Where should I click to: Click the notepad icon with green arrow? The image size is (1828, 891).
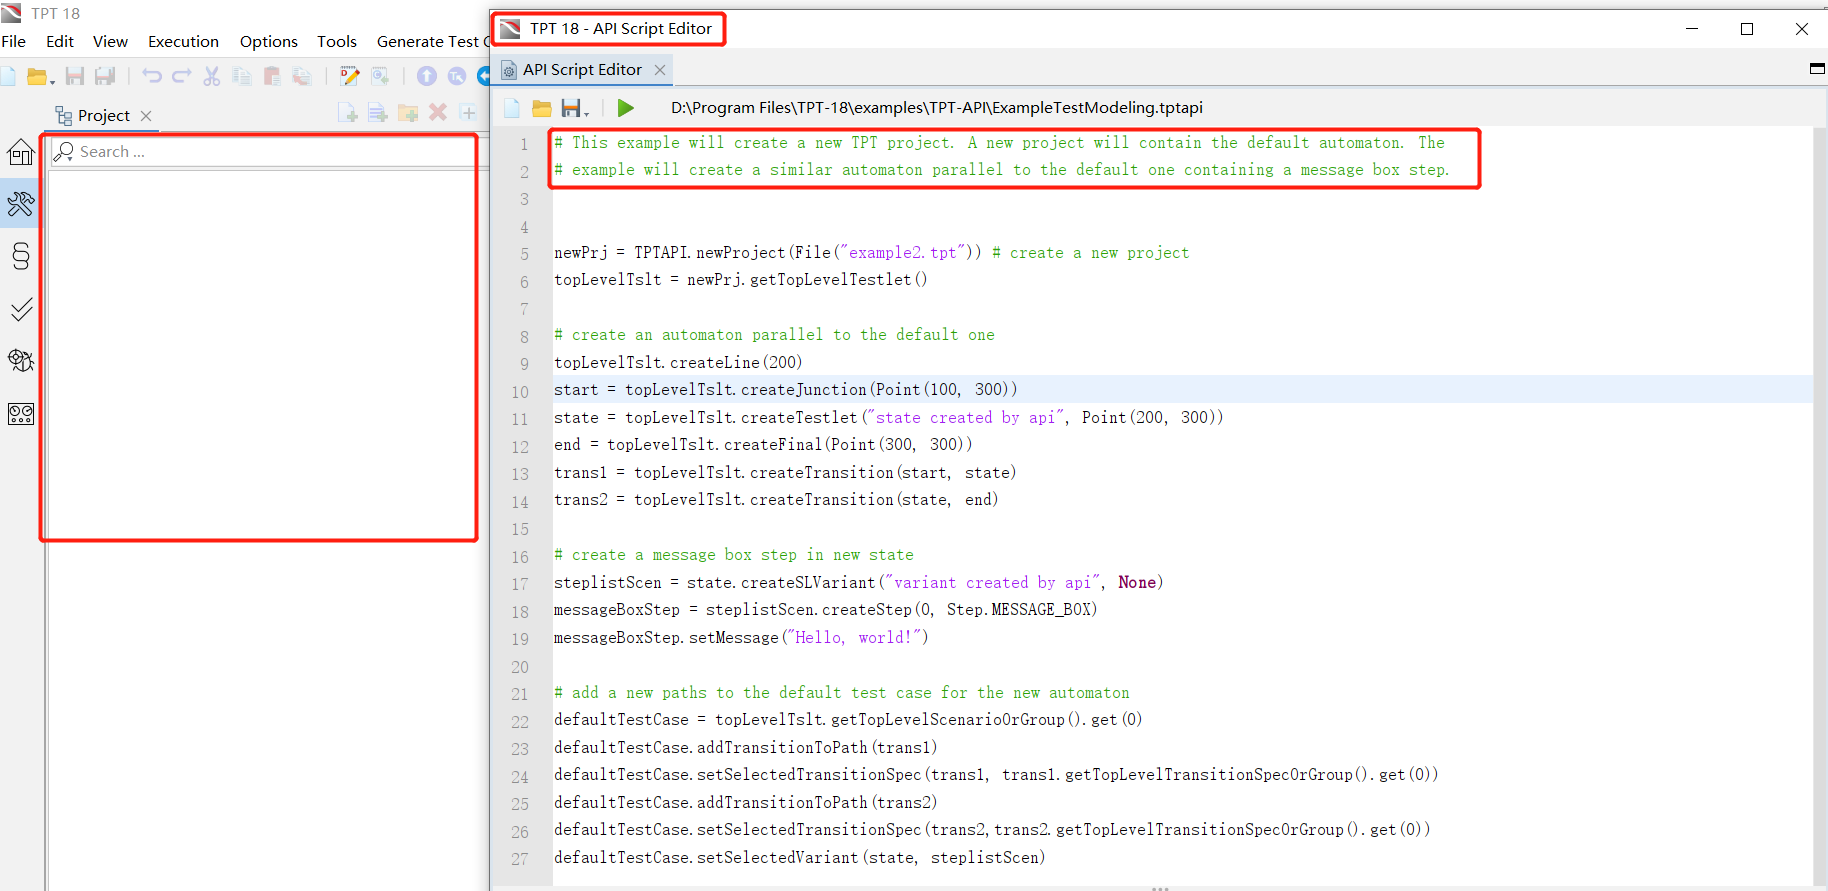[380, 76]
